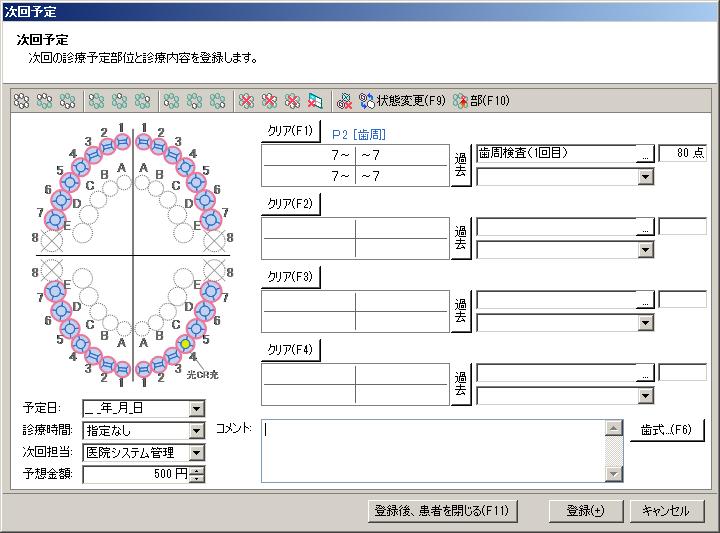The image size is (720, 533).
Task: Click the upper-right quadrant teeth selection icon
Action: [x=142, y=101]
